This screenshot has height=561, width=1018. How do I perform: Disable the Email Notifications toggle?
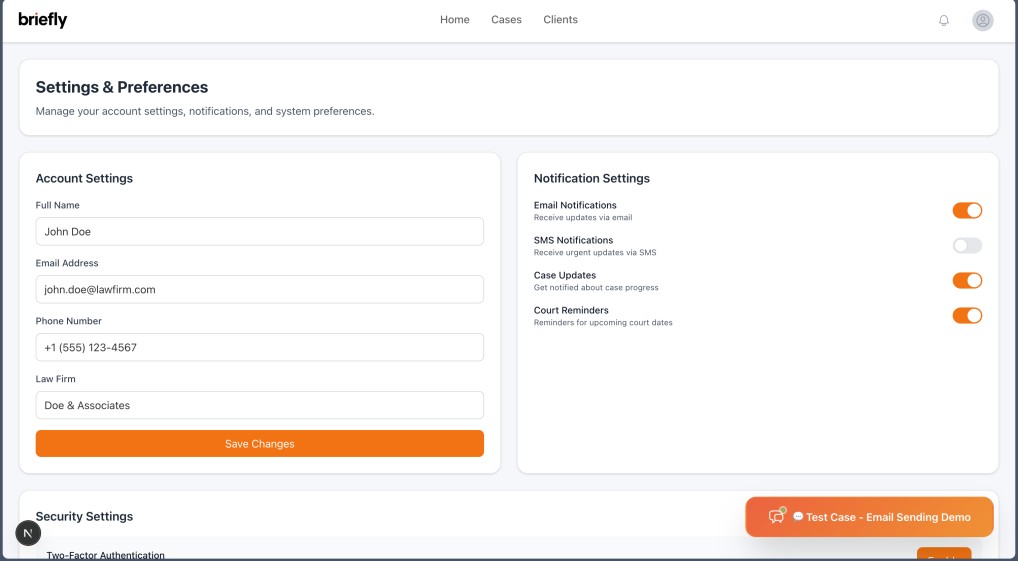tap(967, 210)
